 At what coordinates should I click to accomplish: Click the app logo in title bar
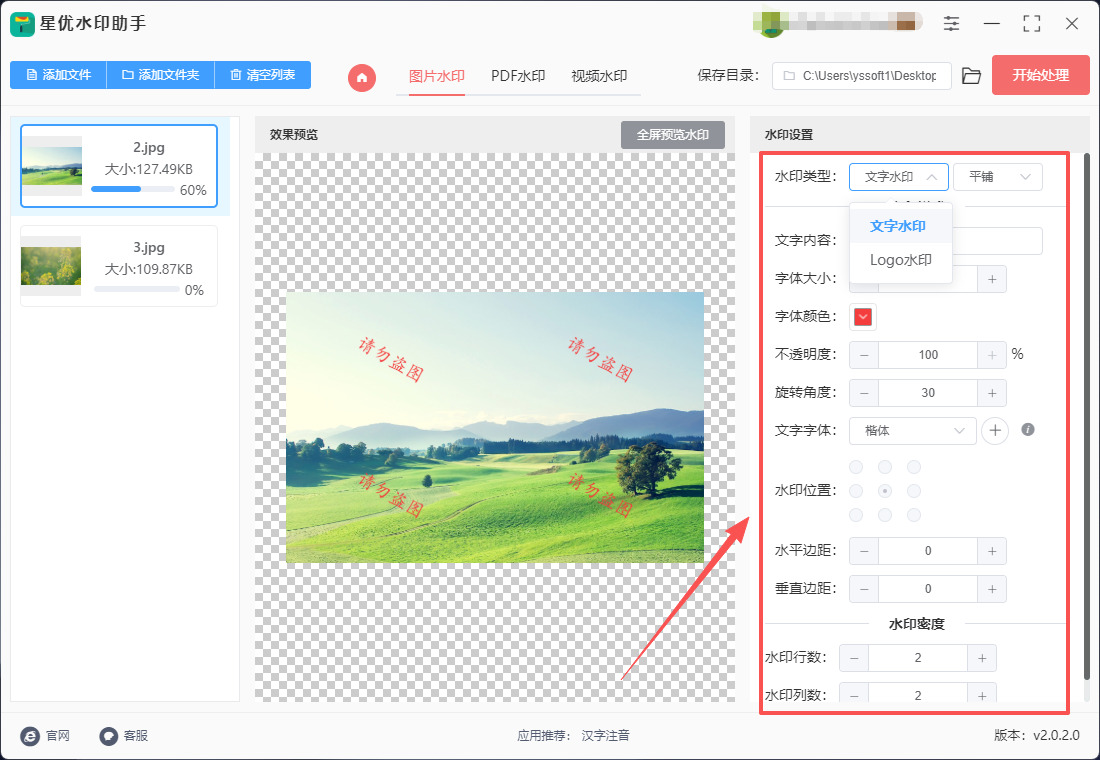click(22, 24)
